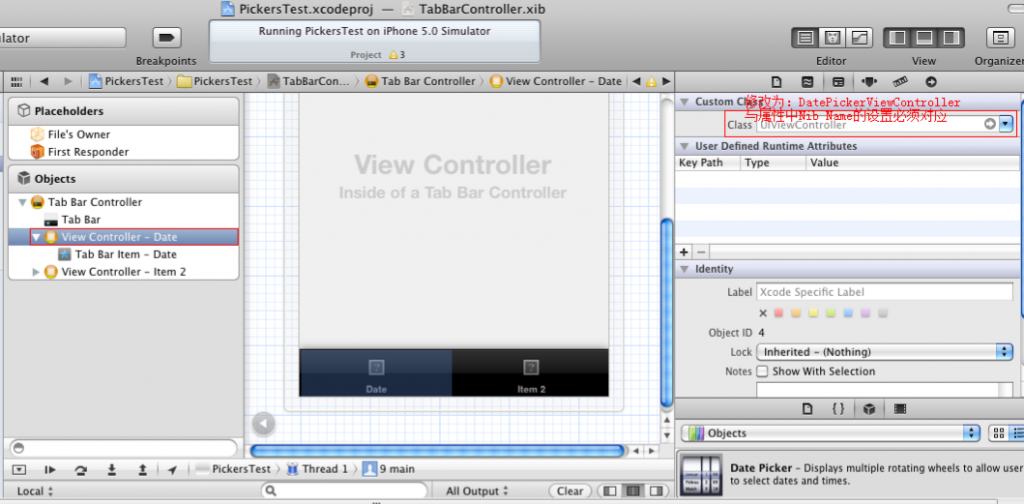
Task: Collapse the Custom Class section
Action: tap(684, 102)
